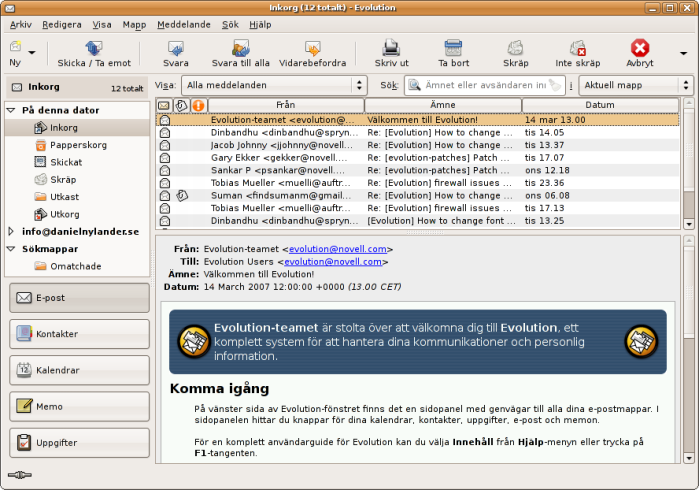This screenshot has height=490, width=699.
Task: Select the Gary Ekker message row
Action: click(418, 158)
